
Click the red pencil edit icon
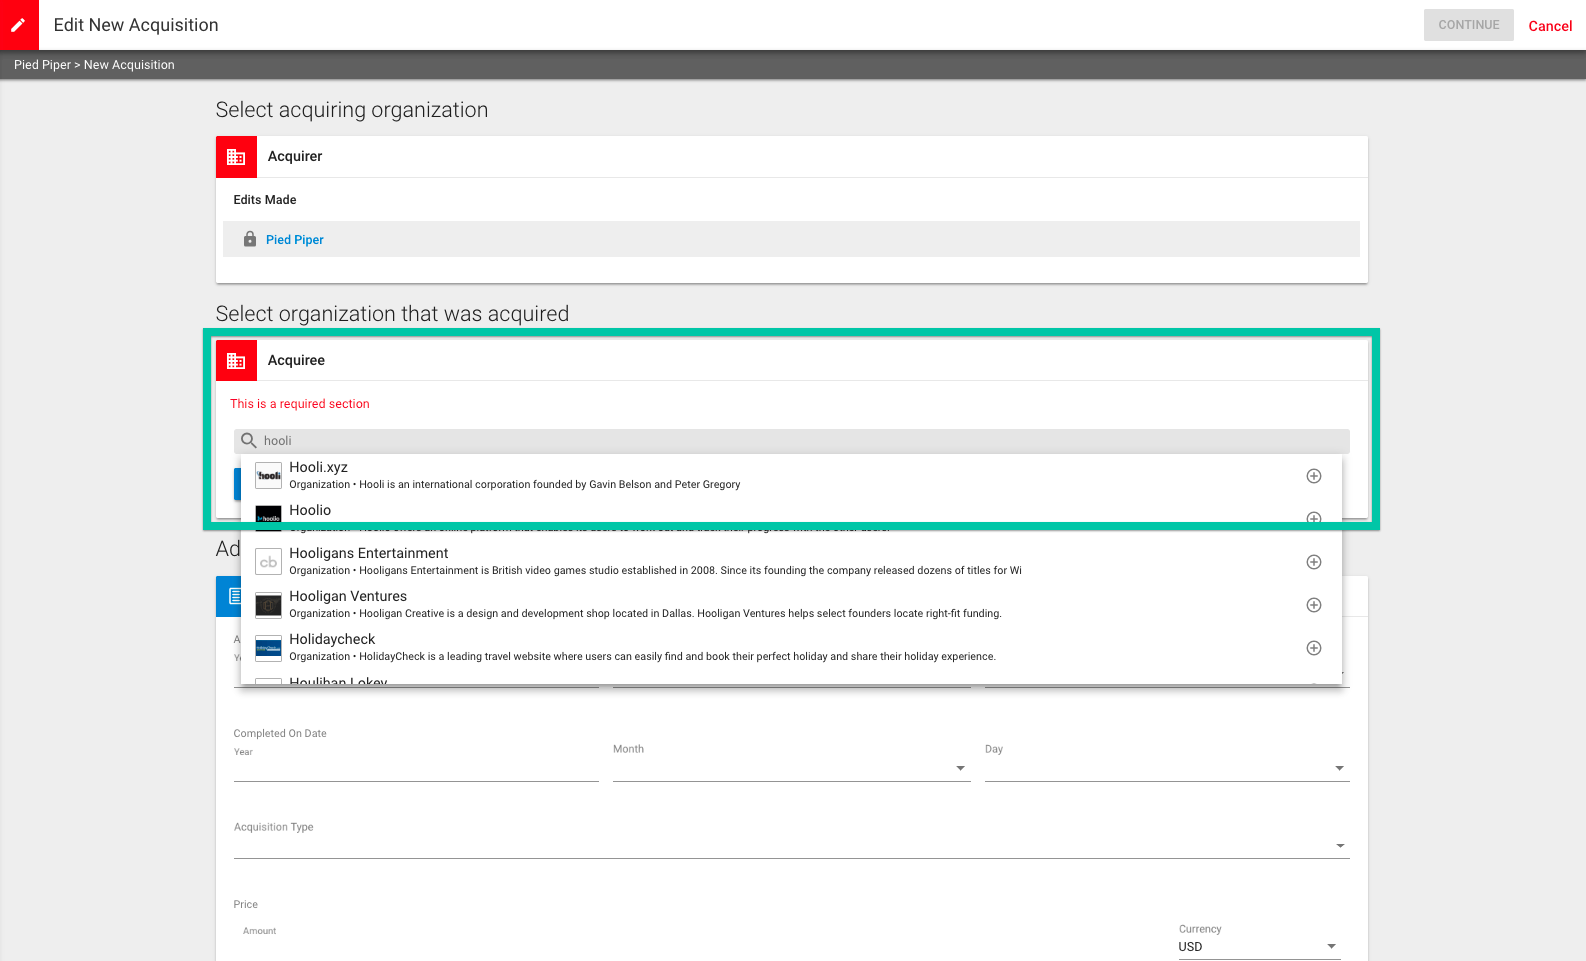(18, 25)
